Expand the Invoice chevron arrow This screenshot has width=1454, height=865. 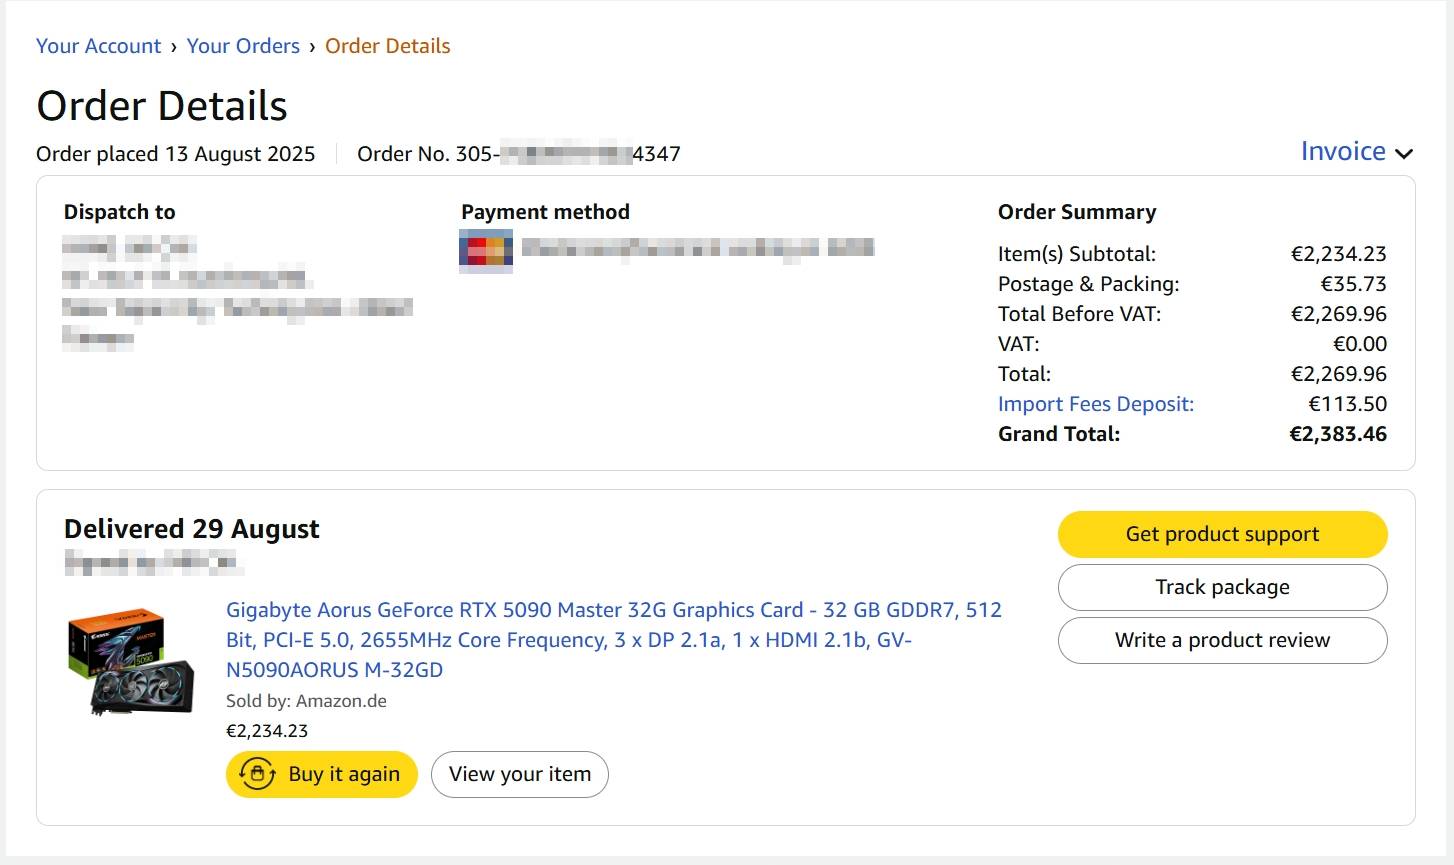coord(1404,153)
